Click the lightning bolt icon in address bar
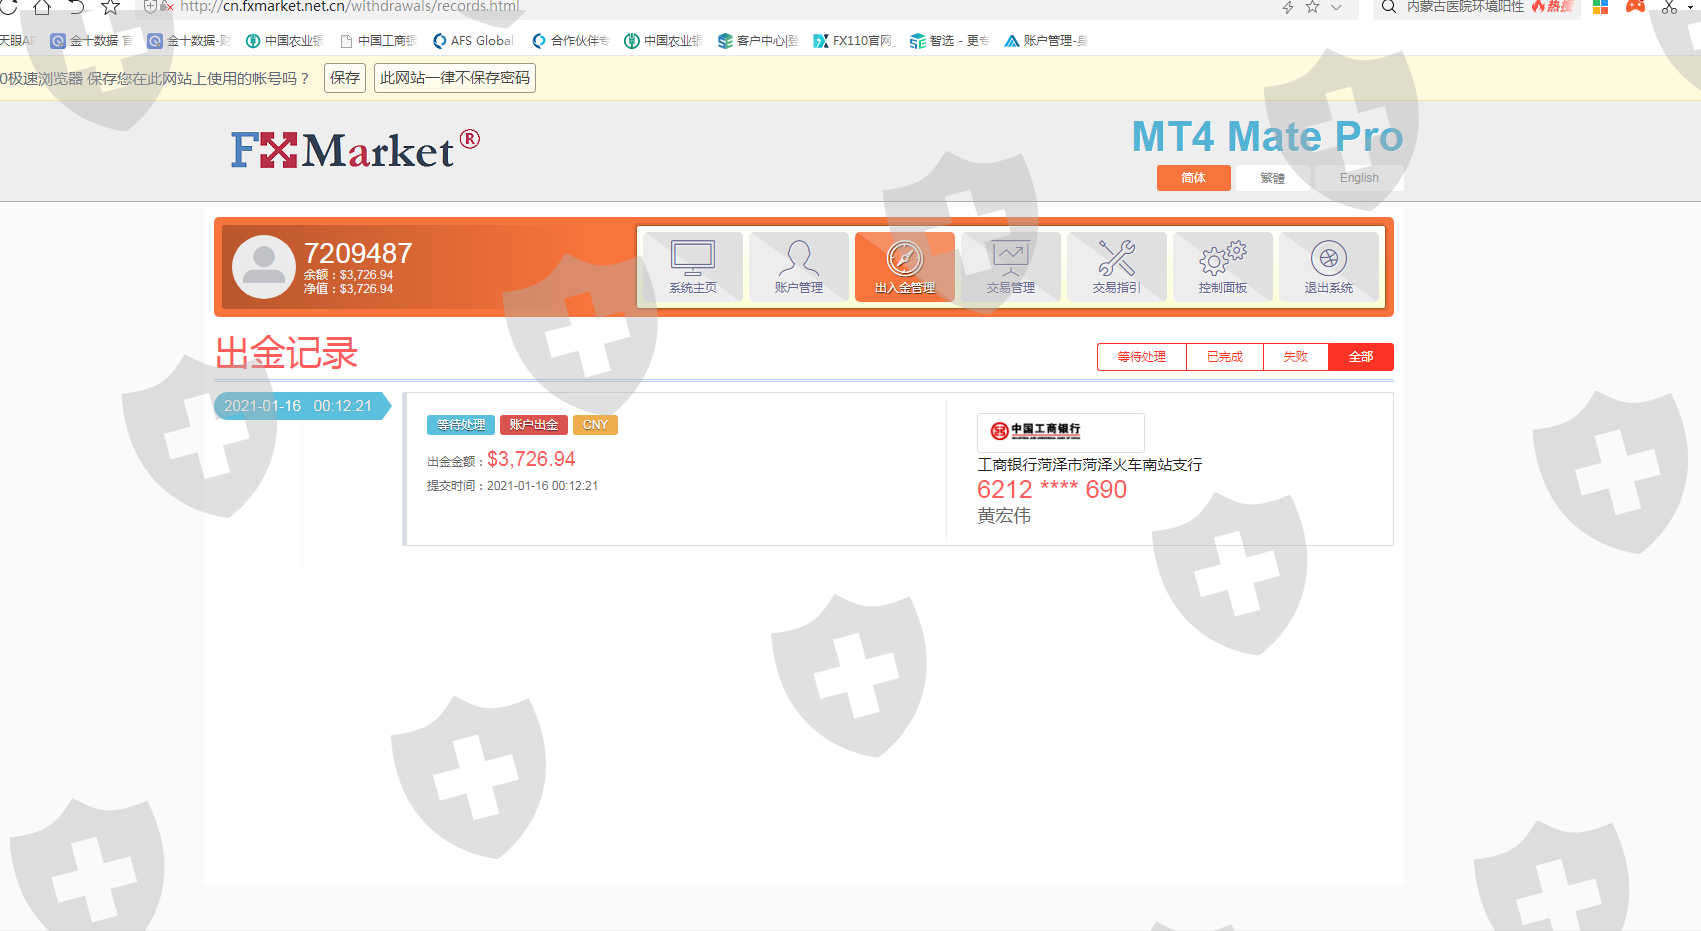This screenshot has height=931, width=1701. click(1288, 7)
